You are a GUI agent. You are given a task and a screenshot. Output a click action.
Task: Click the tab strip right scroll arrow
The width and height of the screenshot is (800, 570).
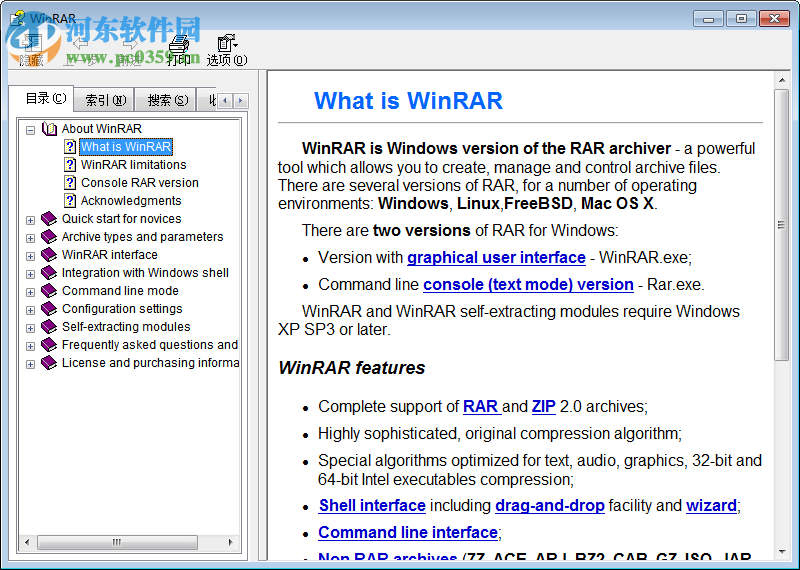(240, 101)
